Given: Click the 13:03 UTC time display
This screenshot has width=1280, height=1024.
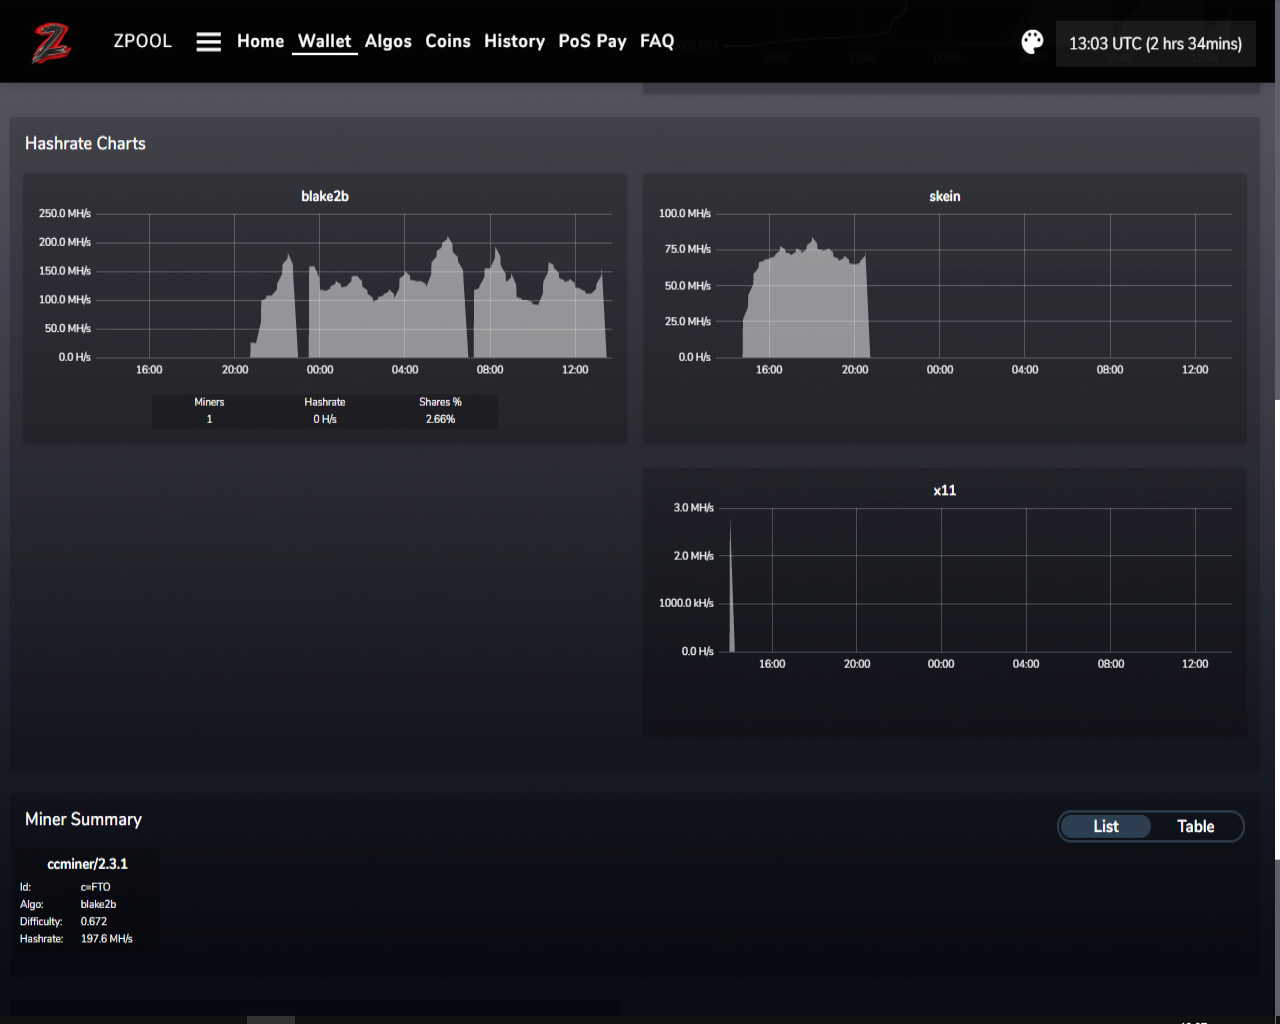Looking at the screenshot, I should click(1156, 44).
